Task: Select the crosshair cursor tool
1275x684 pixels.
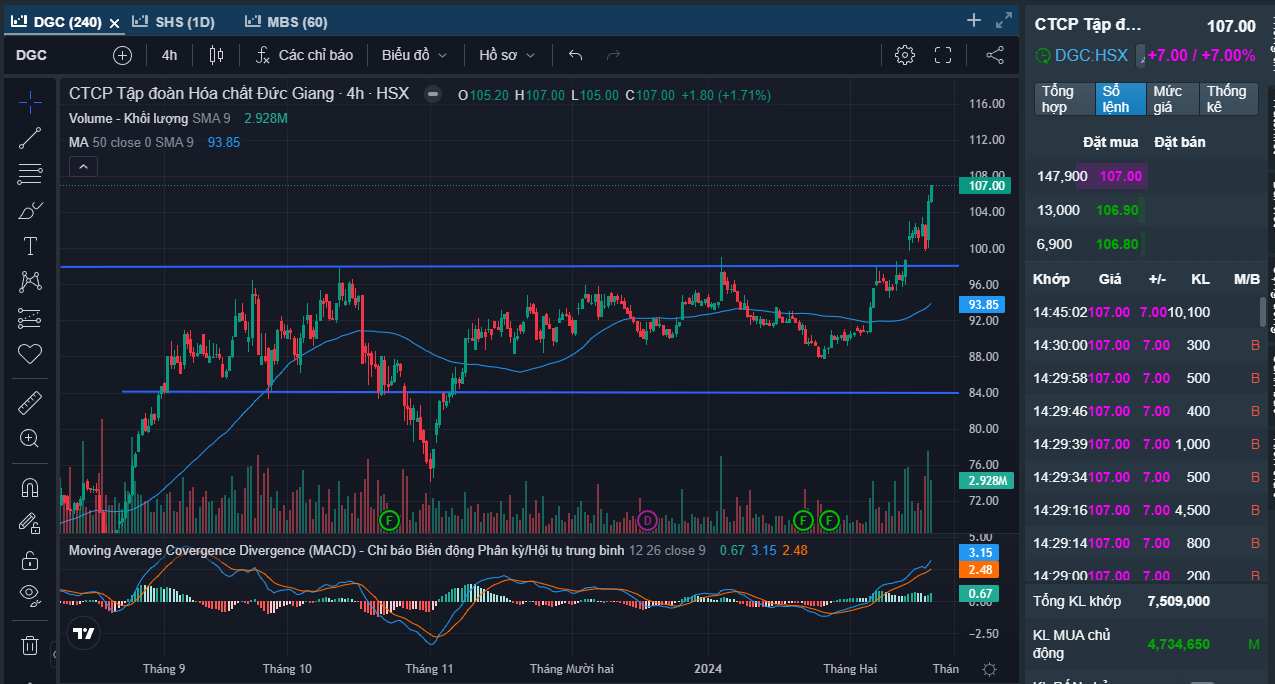Action: 30,102
